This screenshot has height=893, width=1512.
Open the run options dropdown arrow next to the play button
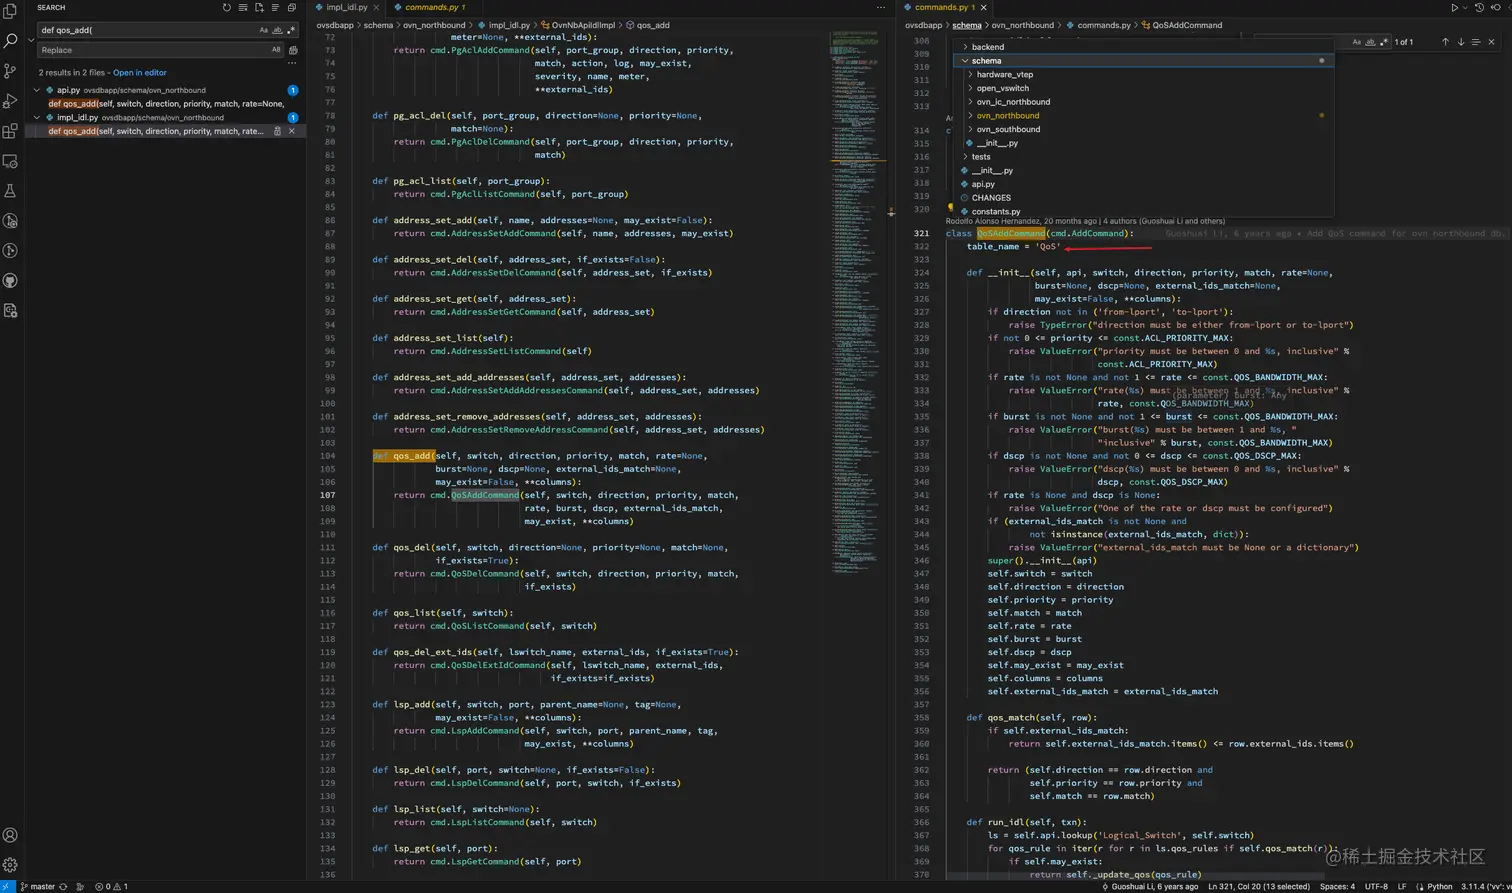(1464, 8)
